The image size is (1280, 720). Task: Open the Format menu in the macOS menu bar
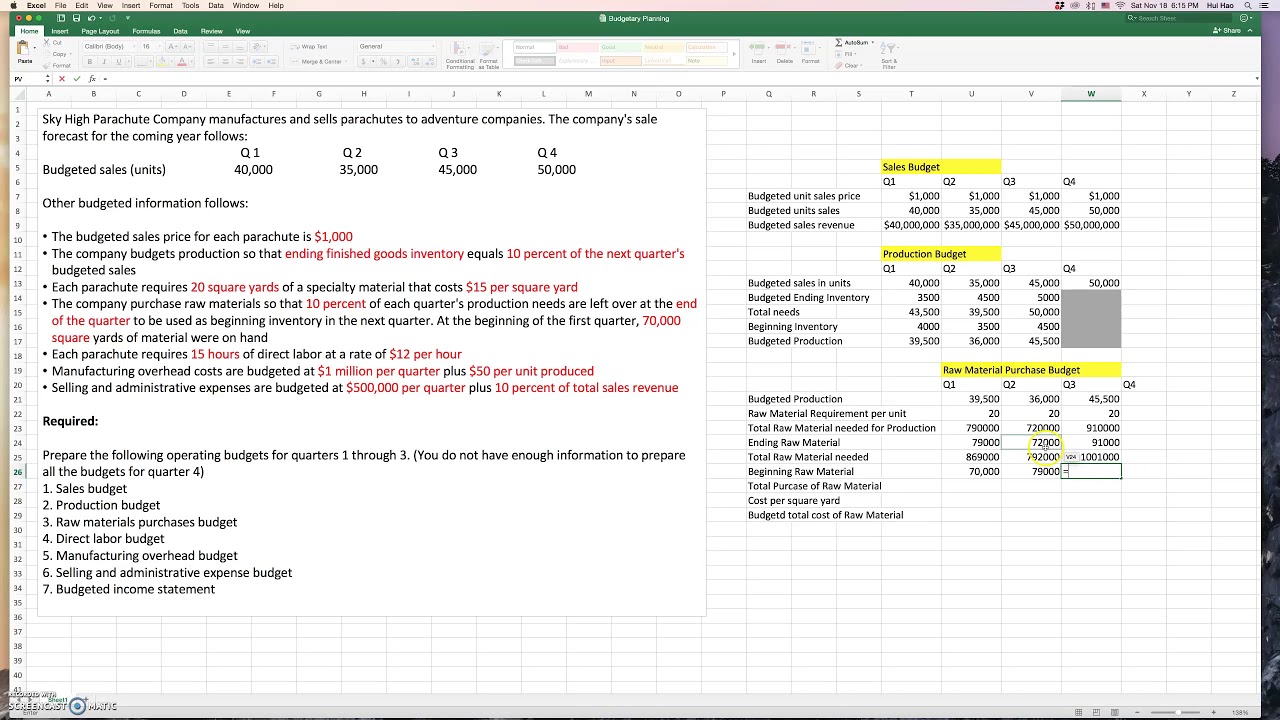(x=161, y=5)
